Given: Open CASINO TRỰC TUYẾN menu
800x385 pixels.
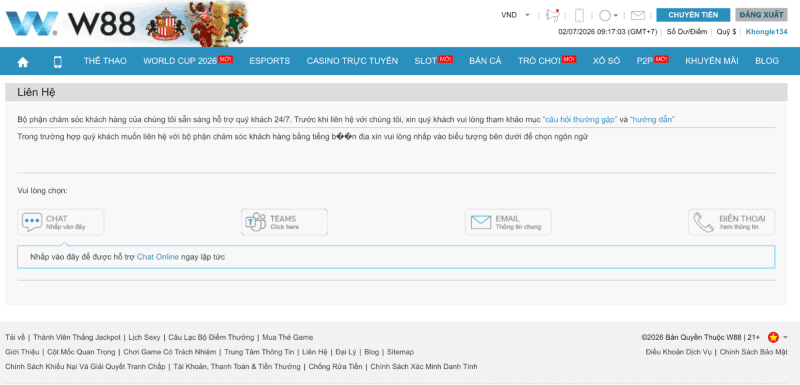Looking at the screenshot, I should [x=352, y=61].
